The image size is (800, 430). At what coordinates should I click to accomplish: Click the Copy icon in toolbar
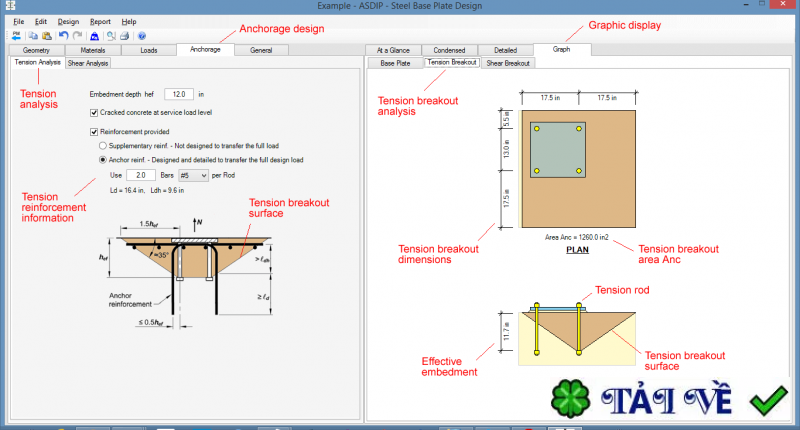tap(35, 35)
